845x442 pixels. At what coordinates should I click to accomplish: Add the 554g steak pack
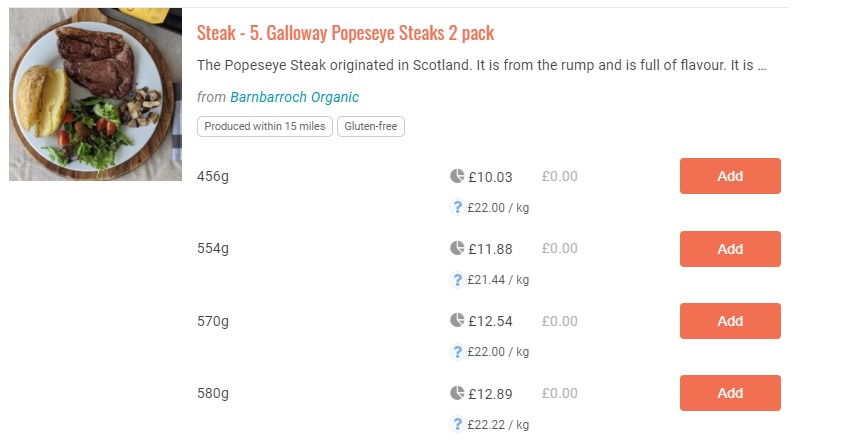730,249
